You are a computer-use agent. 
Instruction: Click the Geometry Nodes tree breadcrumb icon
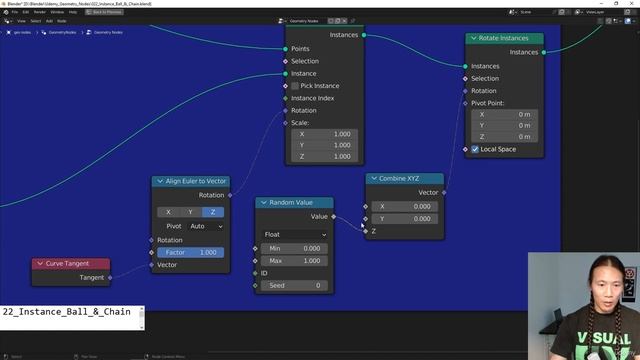coord(89,32)
